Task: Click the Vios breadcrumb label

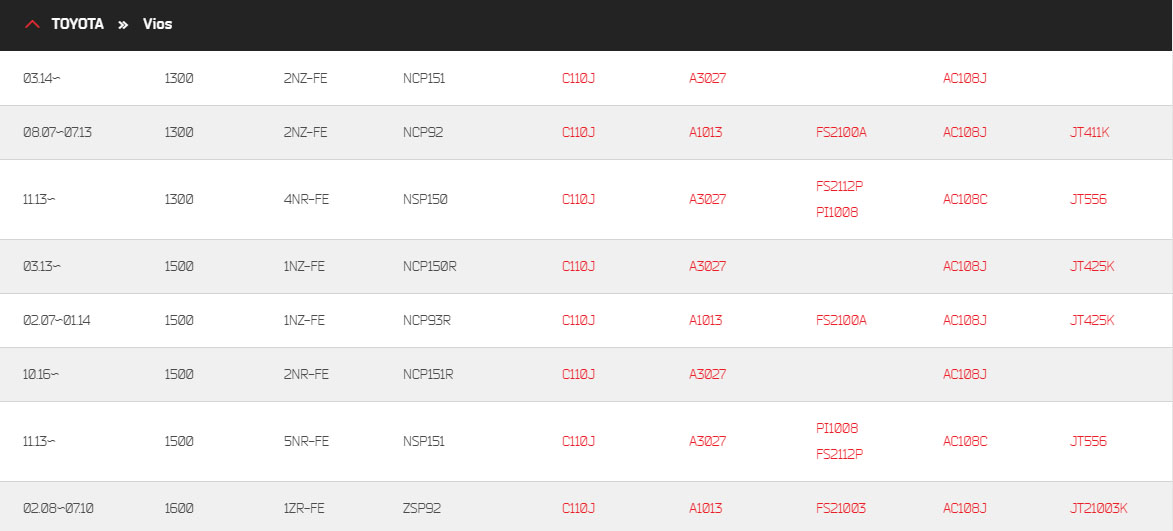Action: 158,24
